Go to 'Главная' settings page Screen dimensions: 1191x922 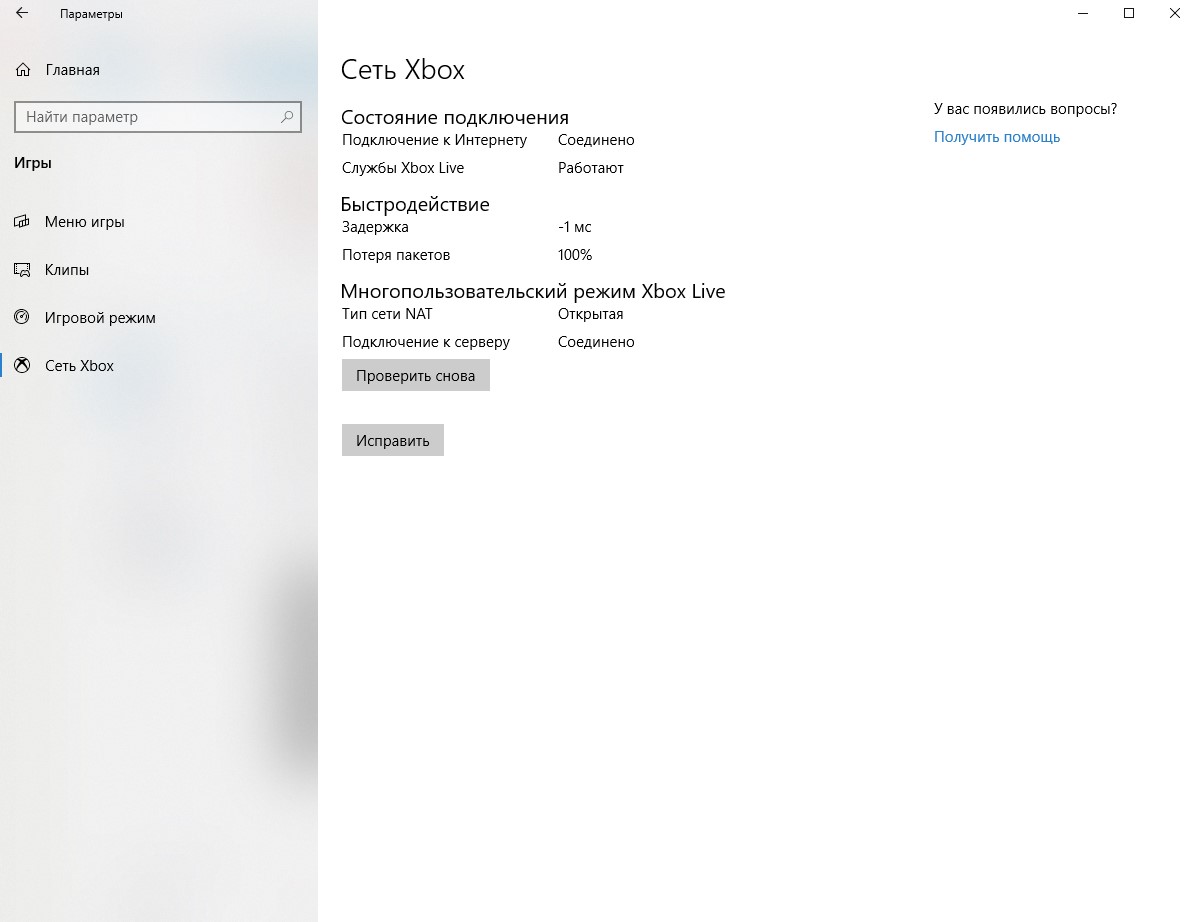click(72, 70)
